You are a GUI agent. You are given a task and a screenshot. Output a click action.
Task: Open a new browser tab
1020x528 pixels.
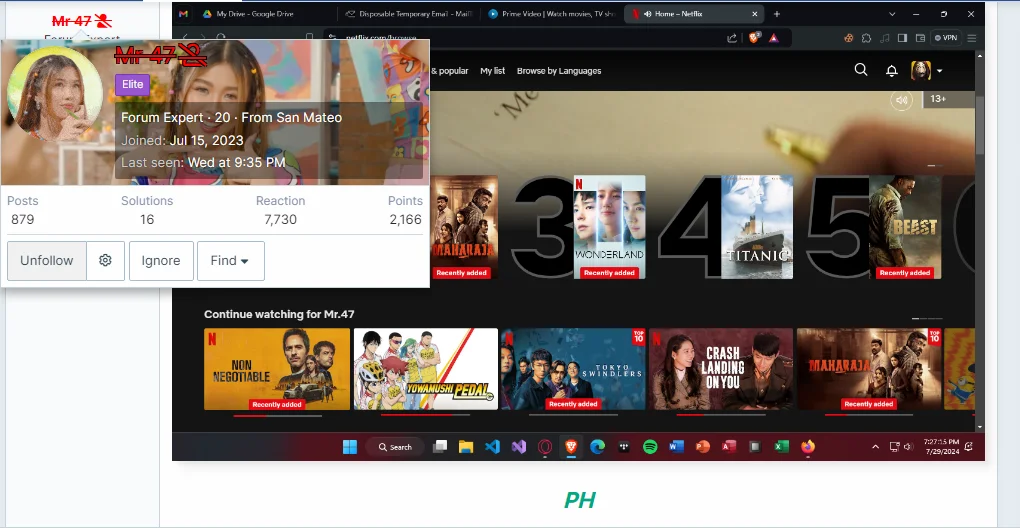click(777, 14)
